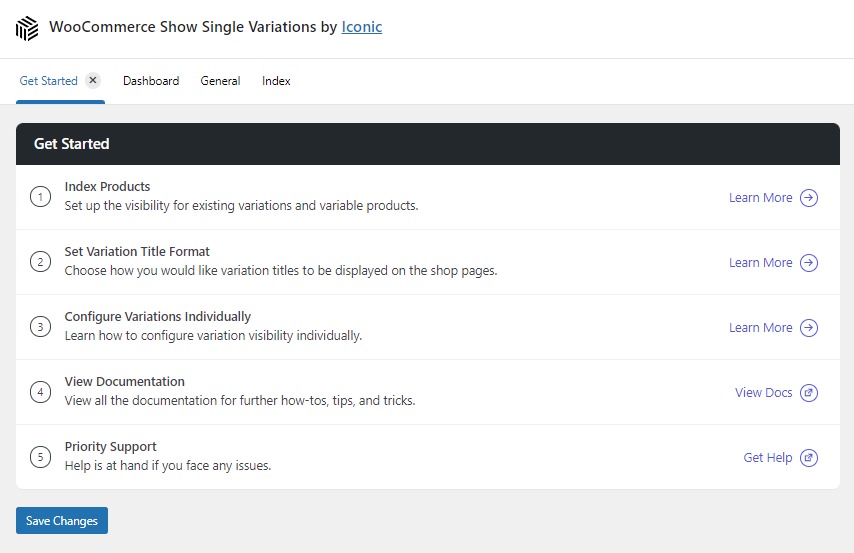
Task: Switch to the Index tab
Action: click(x=276, y=81)
